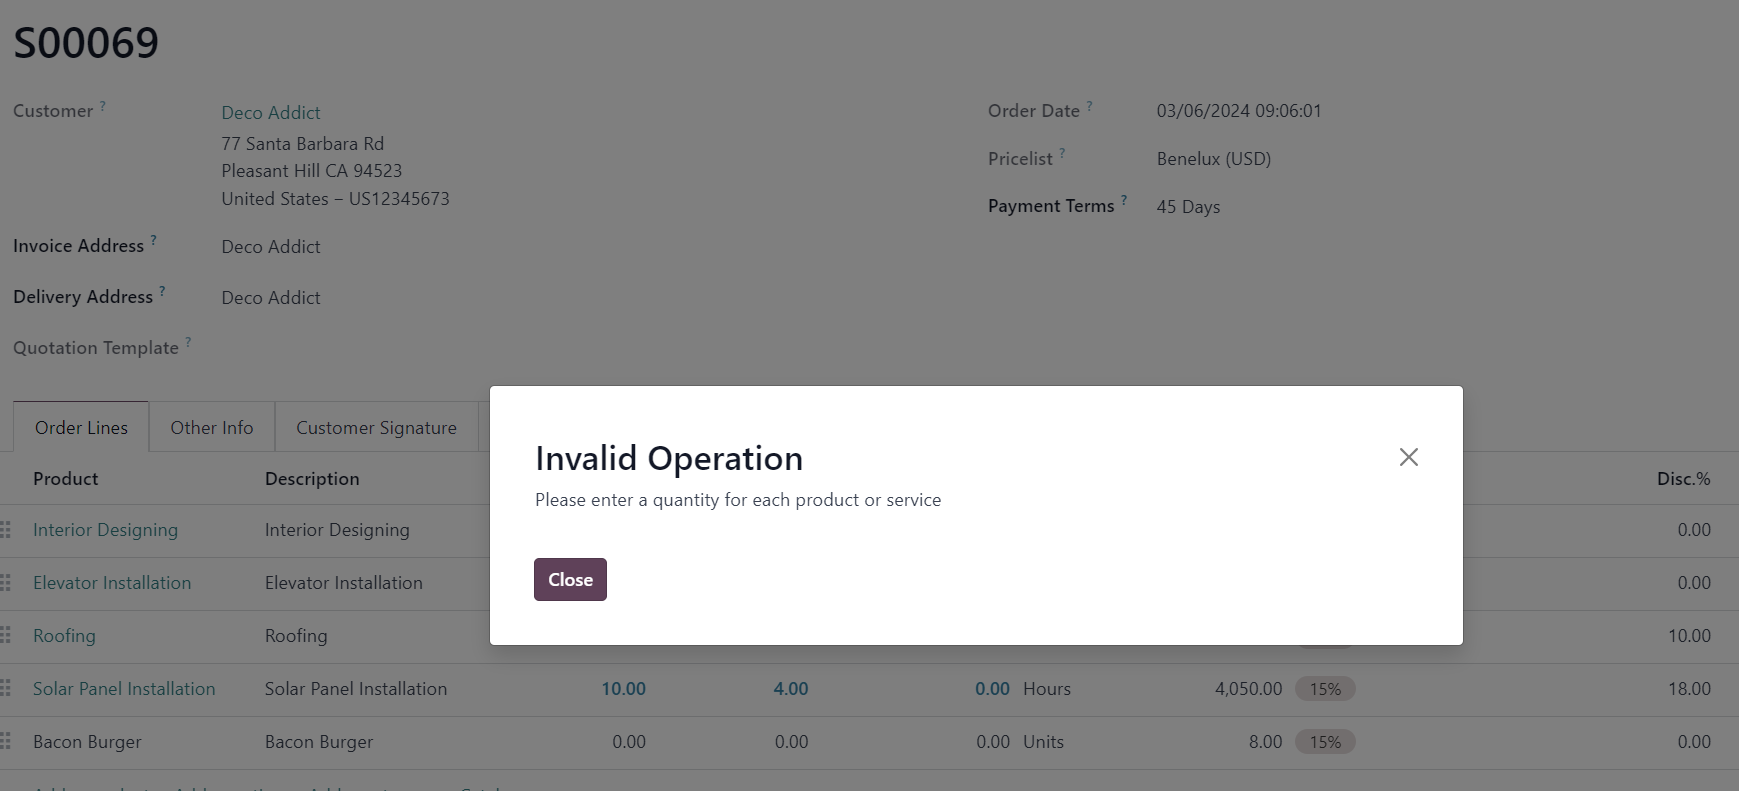Select the 10.00 quantity in Solar Panel row

pos(623,689)
